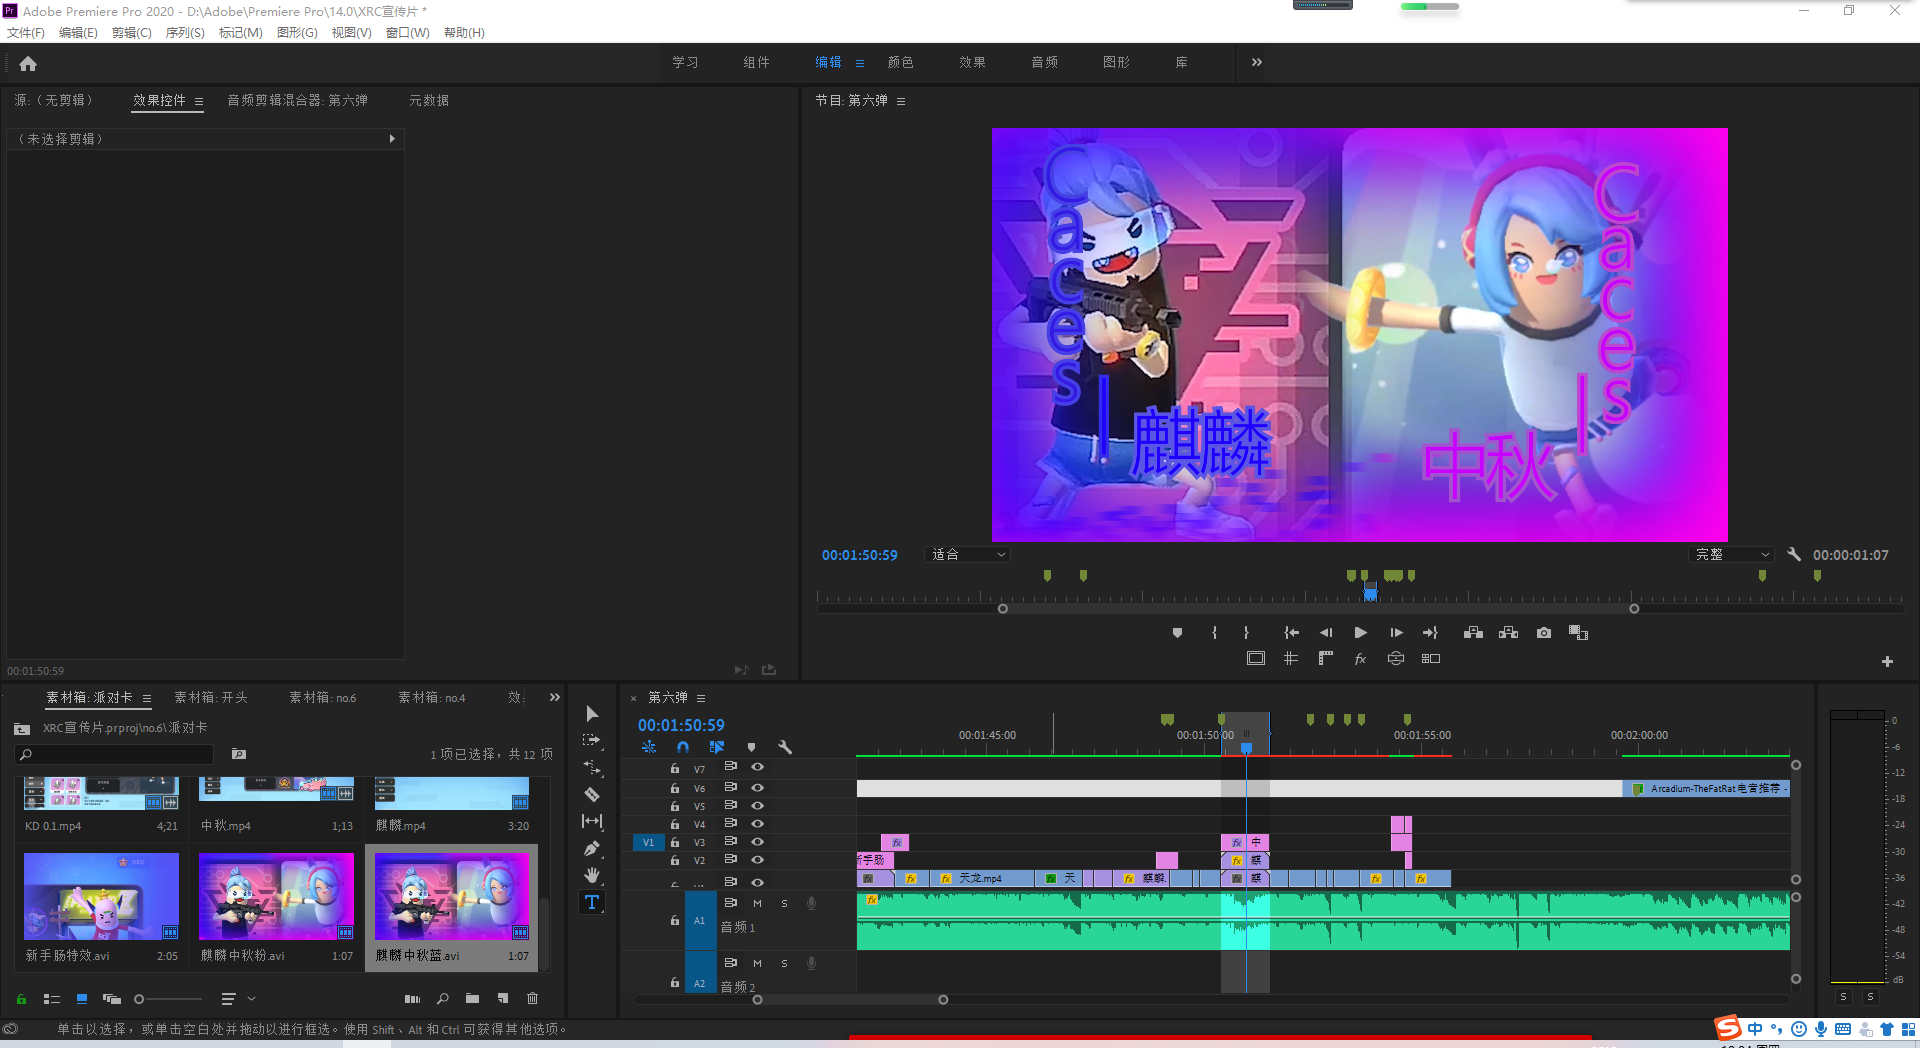Click the Mark Out brace button

pos(1246,632)
